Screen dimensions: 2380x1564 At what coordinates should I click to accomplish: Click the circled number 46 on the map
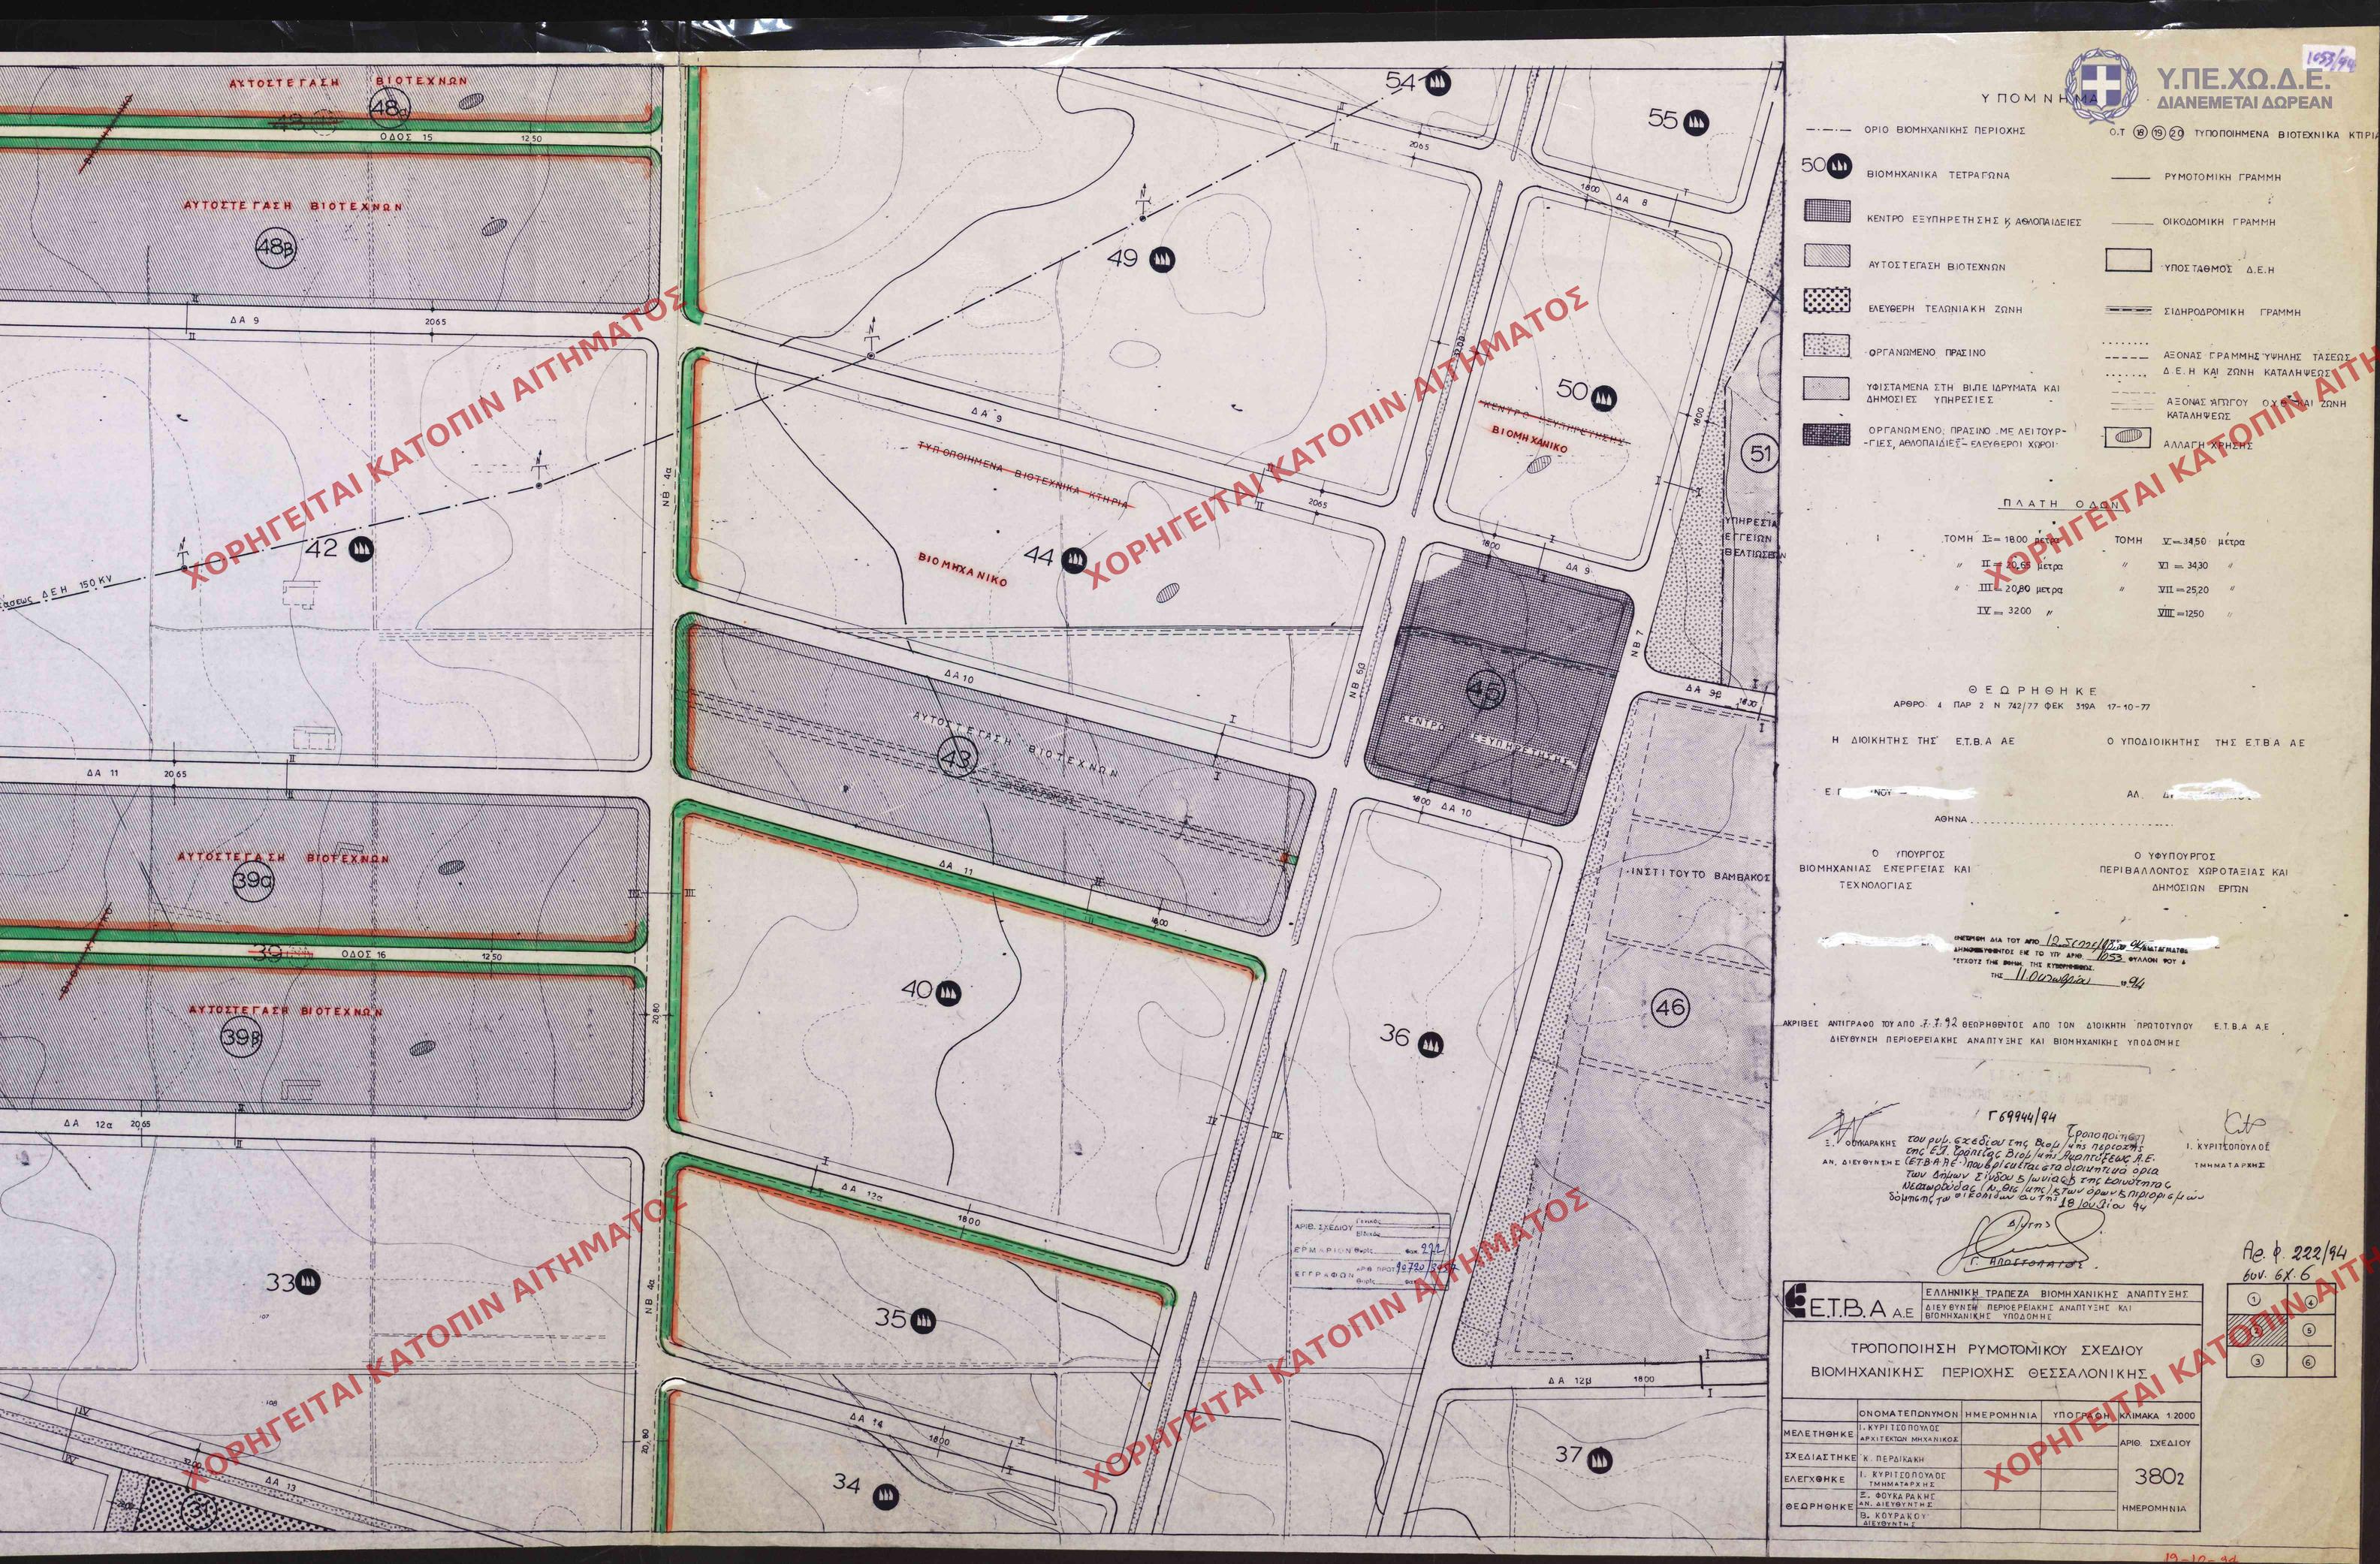click(x=1670, y=1007)
